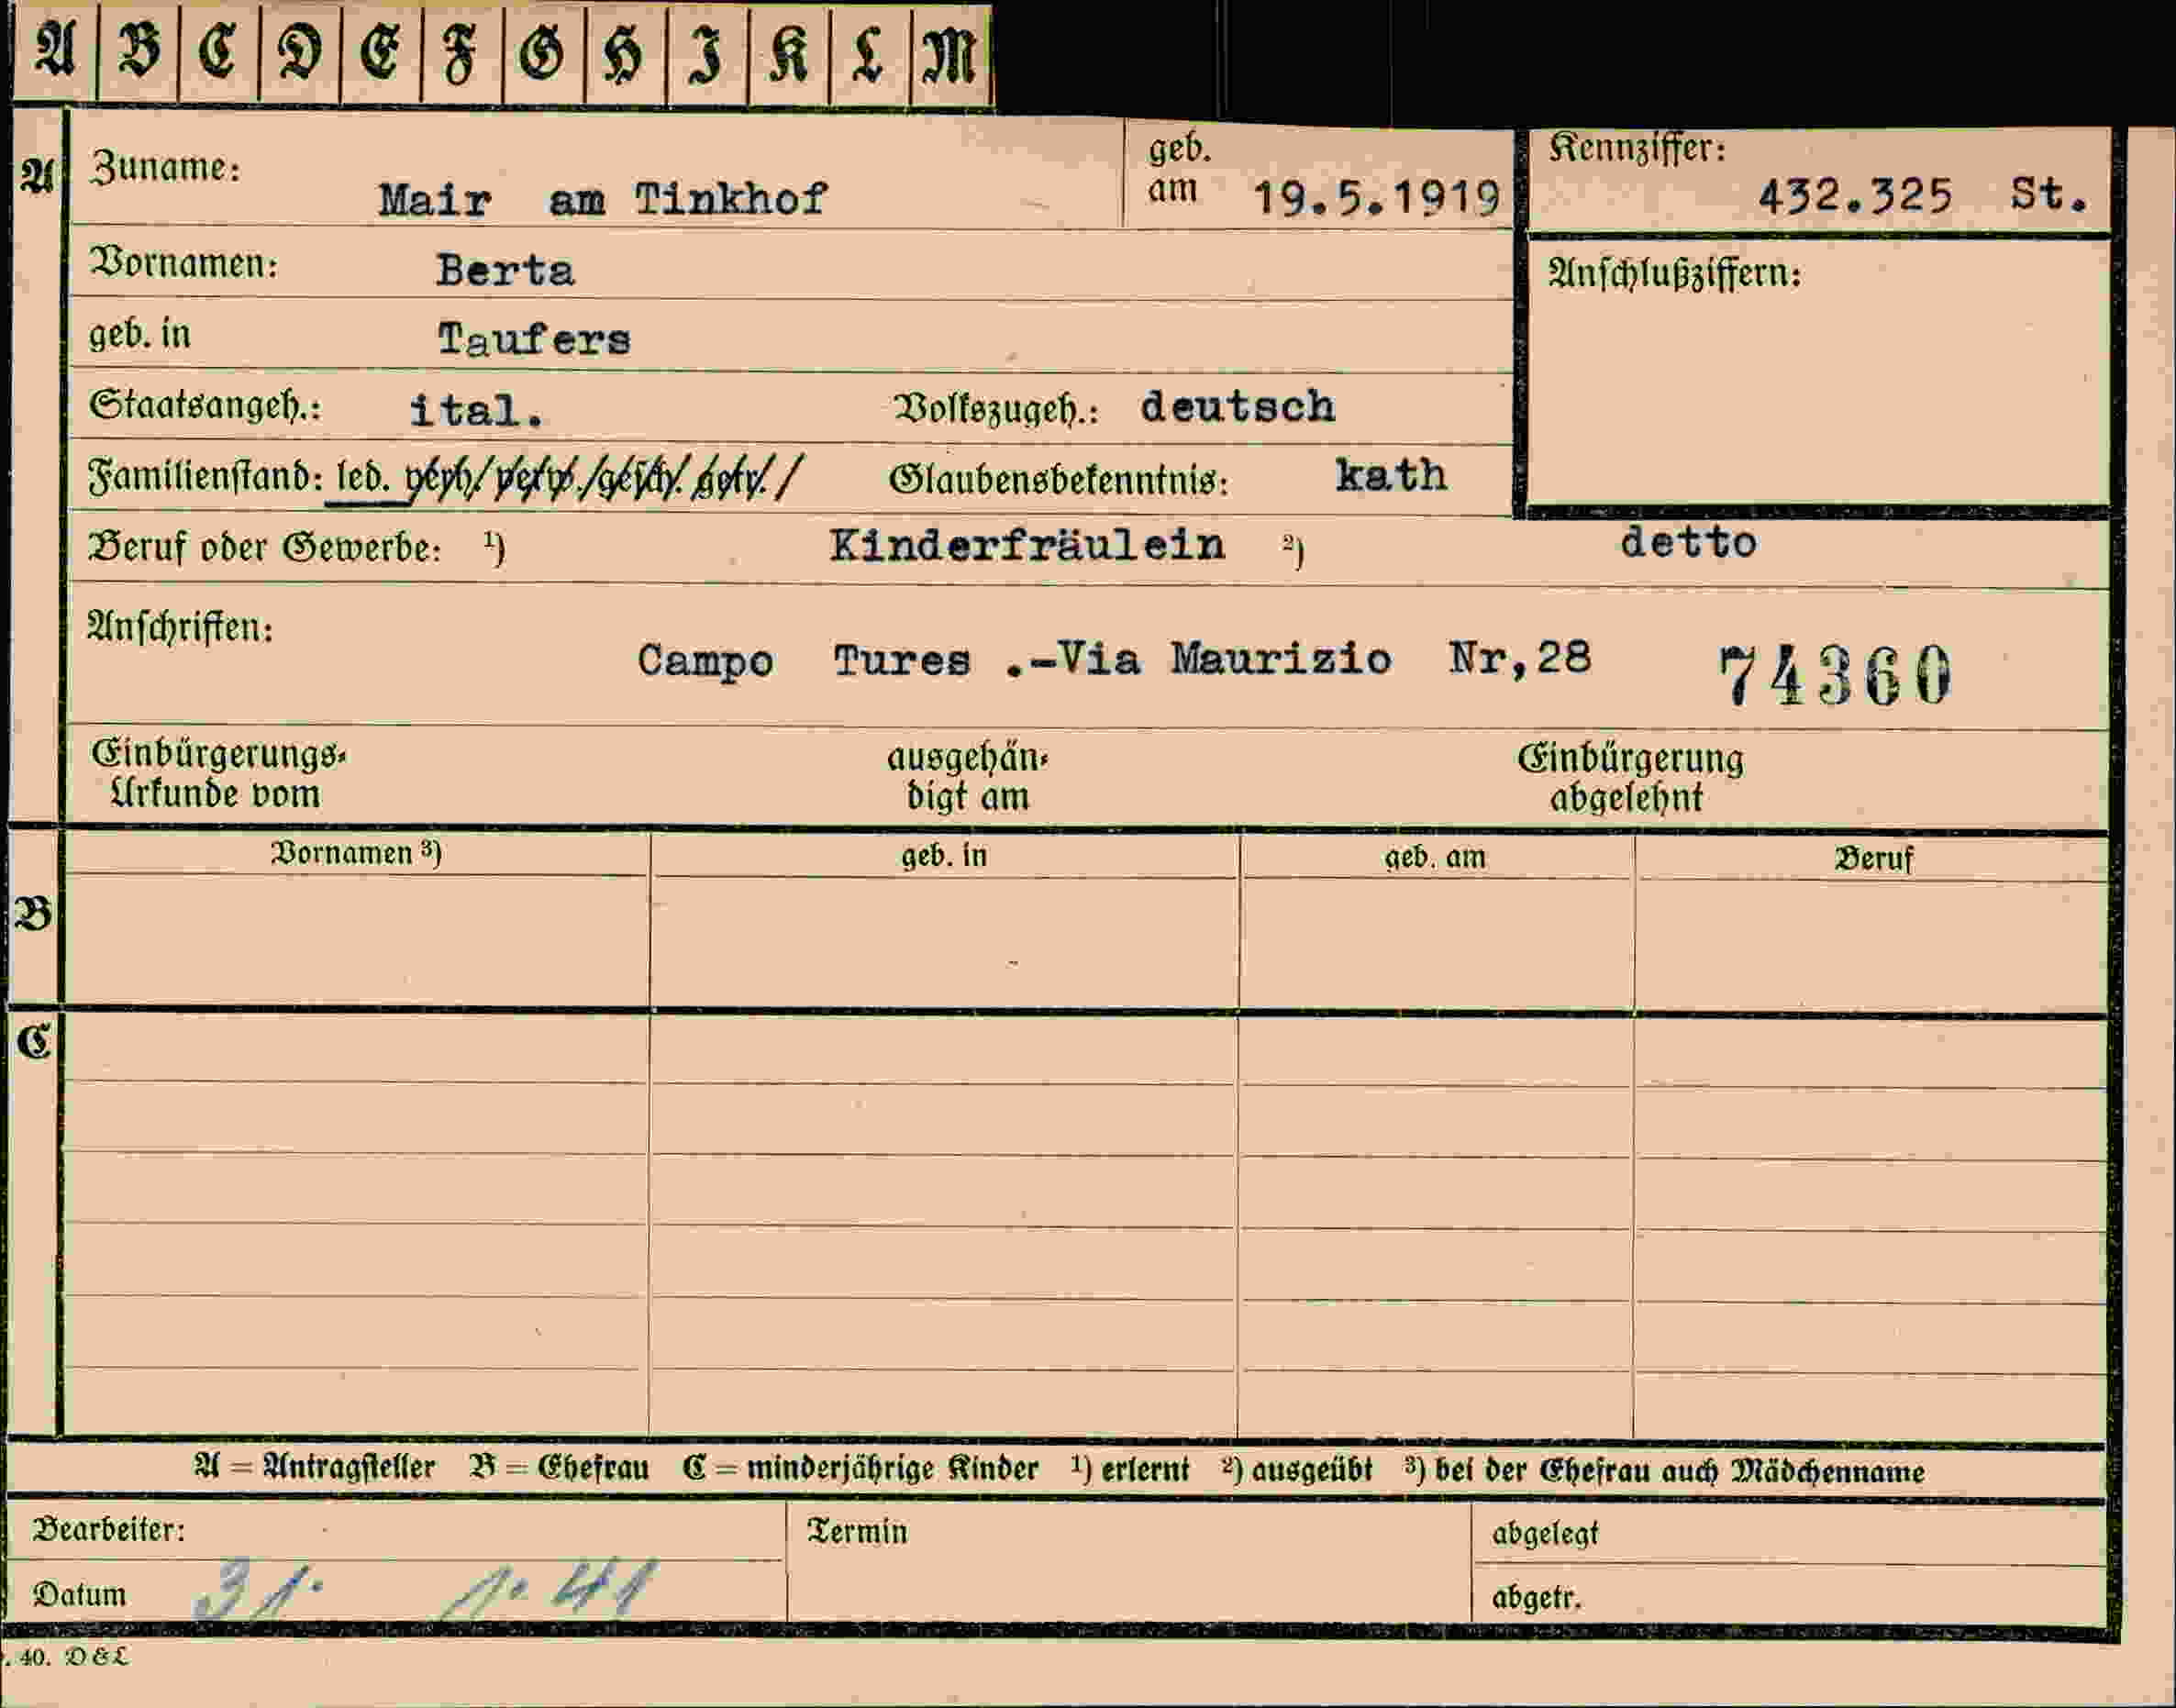Image resolution: width=2176 pixels, height=1708 pixels.
Task: Click first name 'Berta'
Action: click(505, 271)
